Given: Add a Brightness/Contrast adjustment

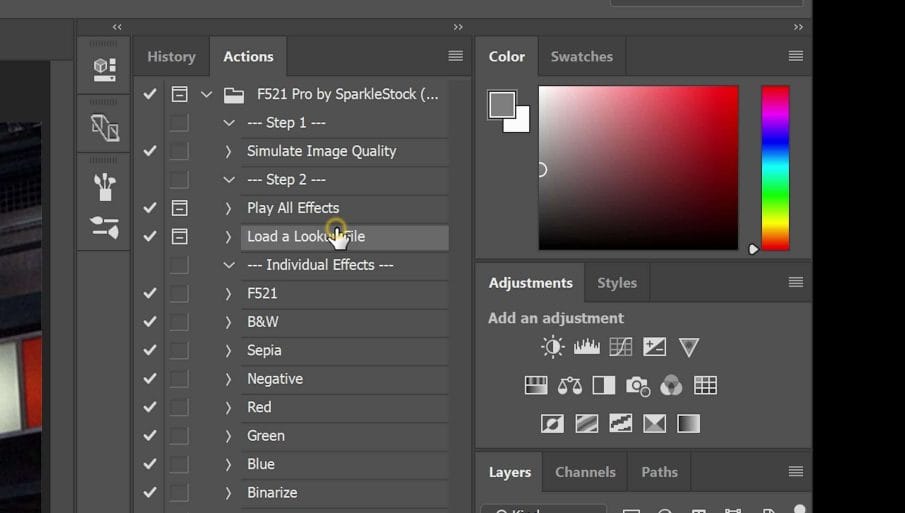Looking at the screenshot, I should (x=552, y=347).
